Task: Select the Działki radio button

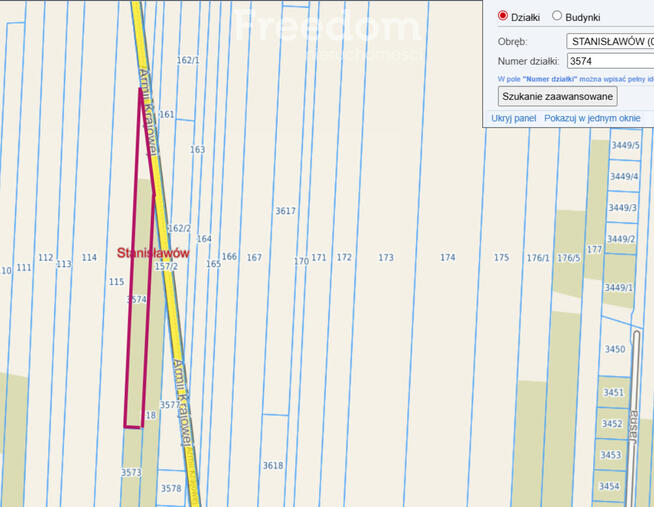Action: pos(503,16)
